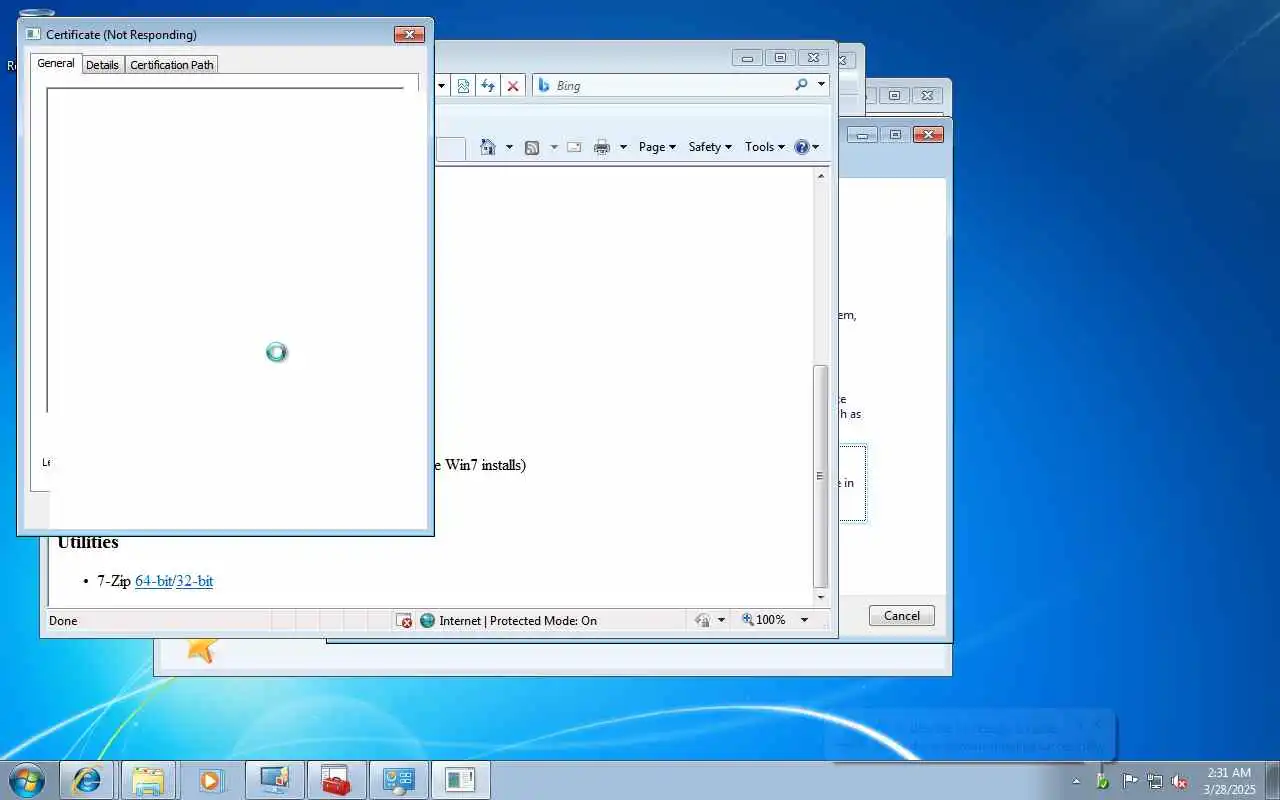Click the Utilities heading text

click(x=88, y=542)
